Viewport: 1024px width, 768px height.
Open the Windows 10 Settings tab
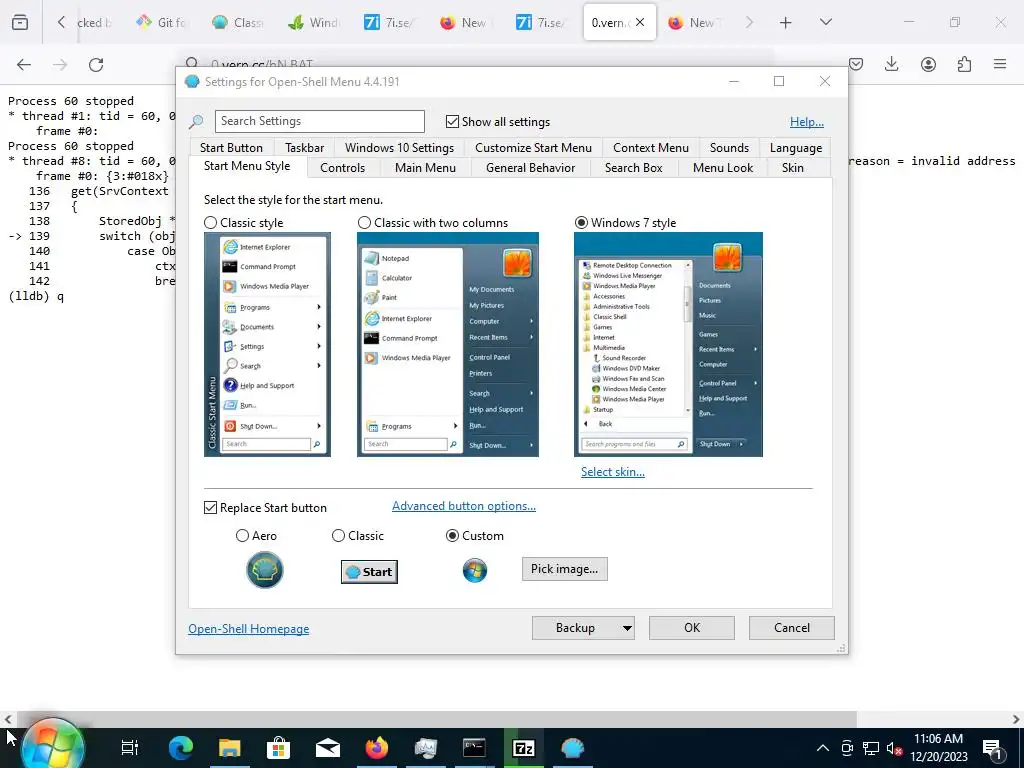point(400,148)
